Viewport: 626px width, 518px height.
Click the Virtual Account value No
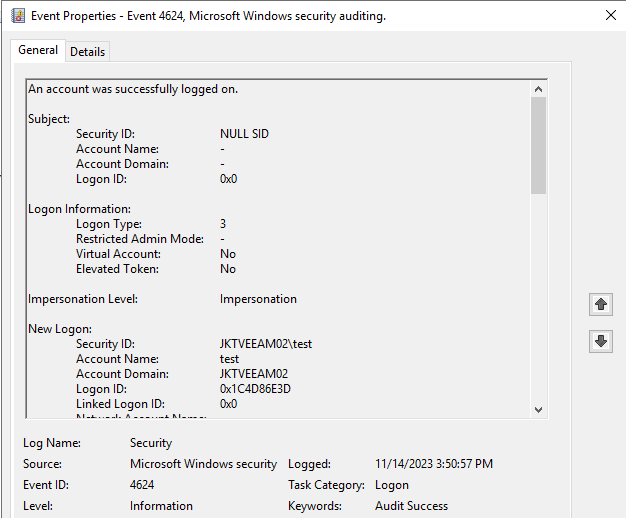click(x=228, y=254)
